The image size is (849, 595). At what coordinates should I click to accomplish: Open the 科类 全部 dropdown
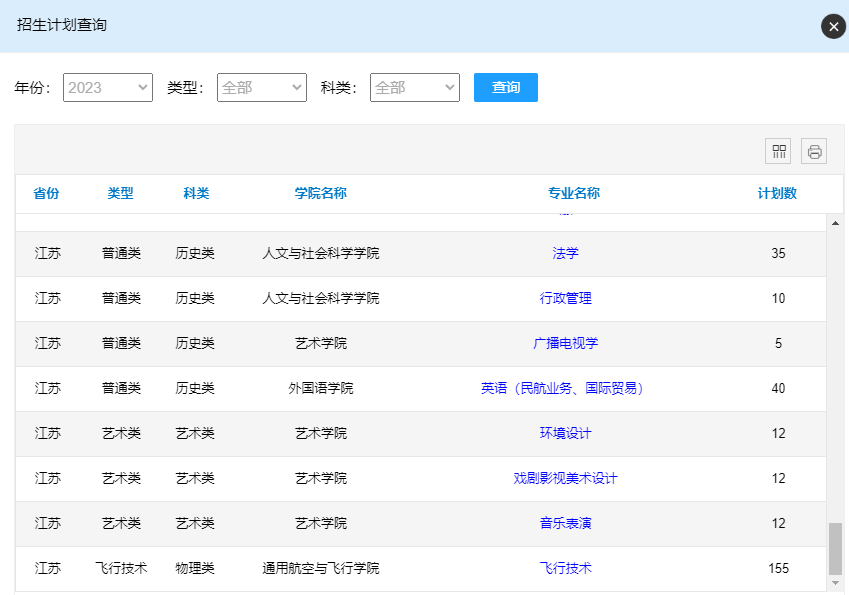point(415,88)
